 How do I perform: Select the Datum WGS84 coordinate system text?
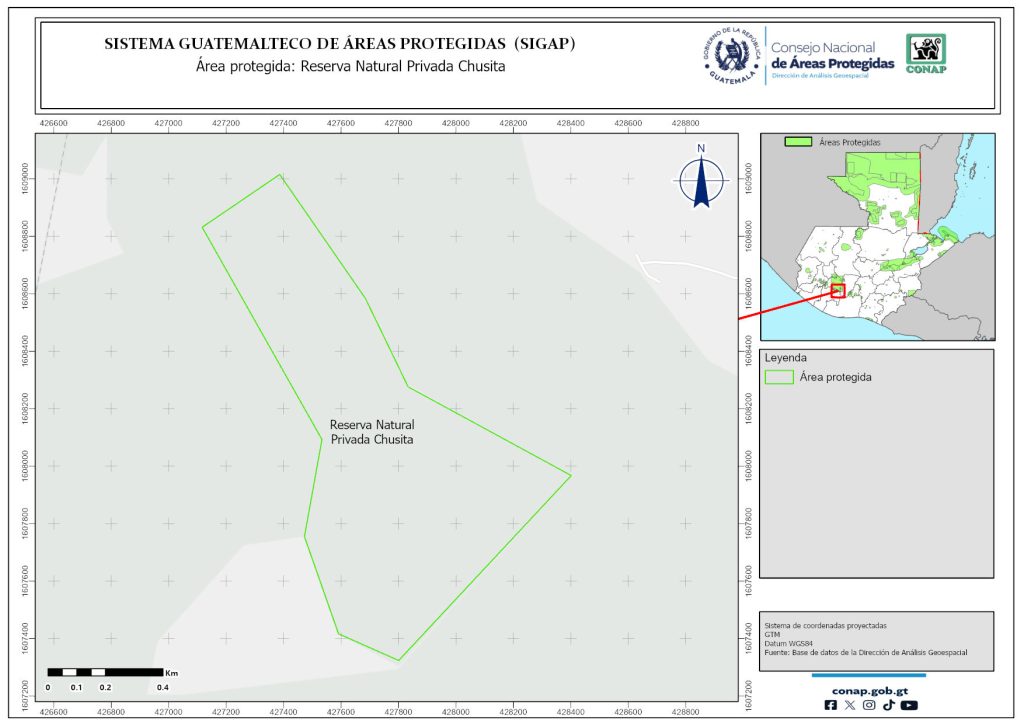pyautogui.click(x=788, y=643)
